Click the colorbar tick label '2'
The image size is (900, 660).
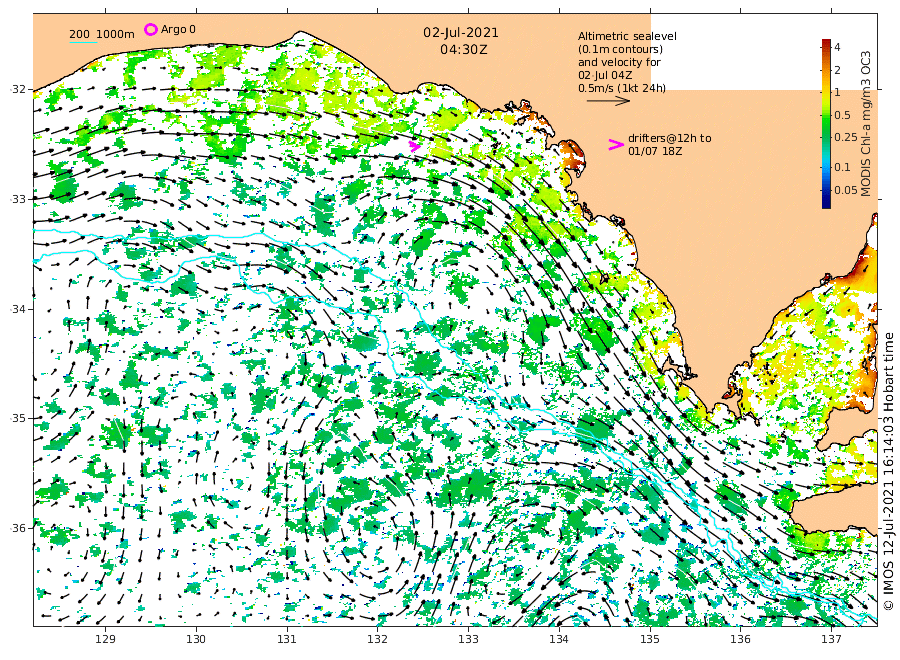(x=837, y=70)
